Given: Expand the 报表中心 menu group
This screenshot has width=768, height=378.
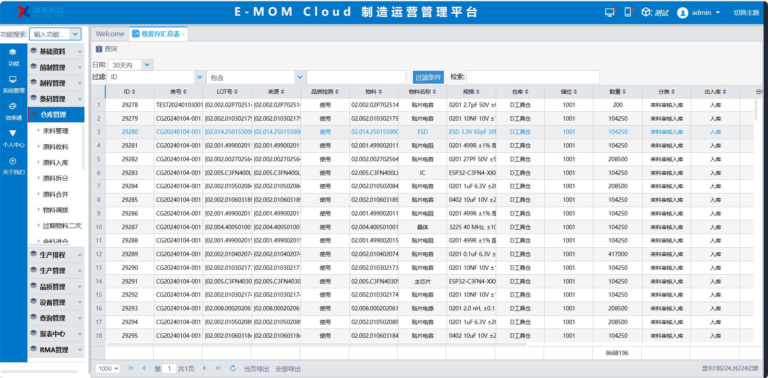Looking at the screenshot, I should tap(56, 334).
